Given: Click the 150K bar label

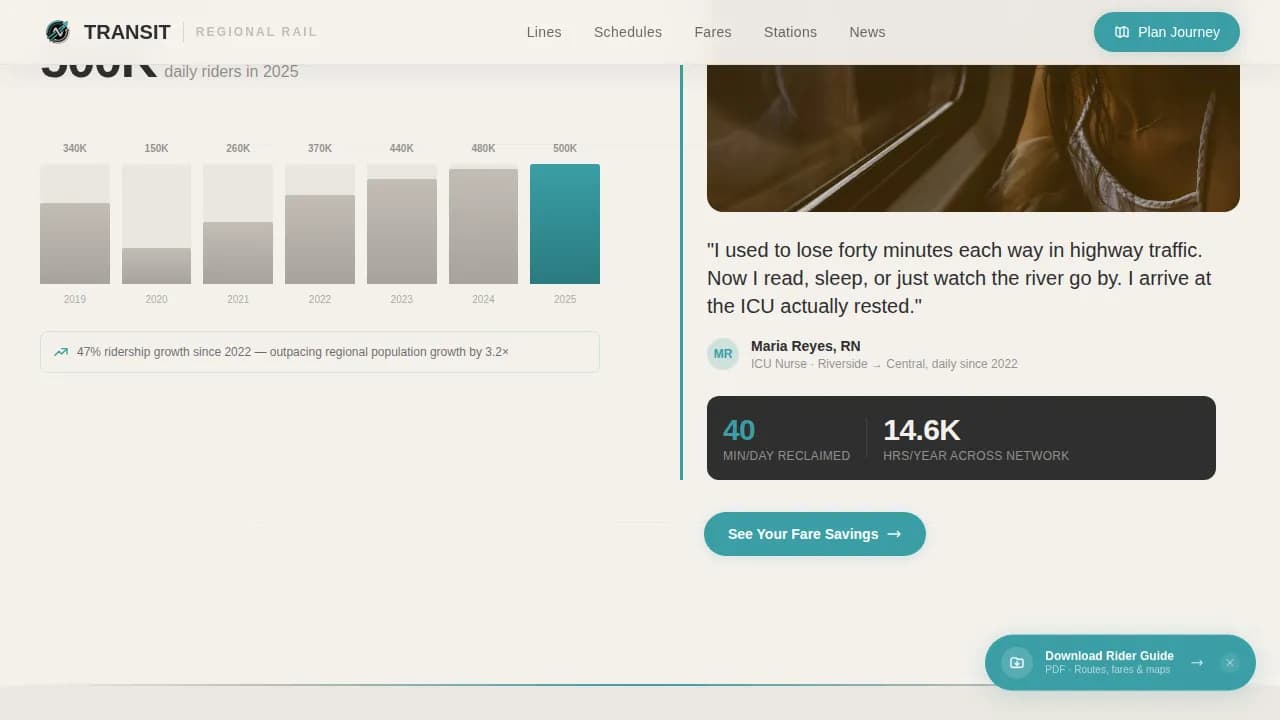Looking at the screenshot, I should [x=156, y=148].
